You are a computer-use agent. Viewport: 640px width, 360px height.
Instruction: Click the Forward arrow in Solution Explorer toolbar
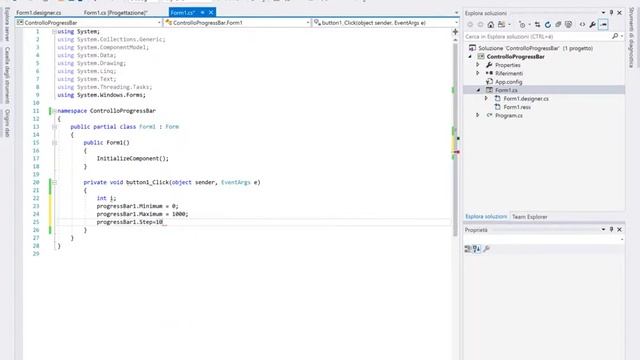pos(480,25)
